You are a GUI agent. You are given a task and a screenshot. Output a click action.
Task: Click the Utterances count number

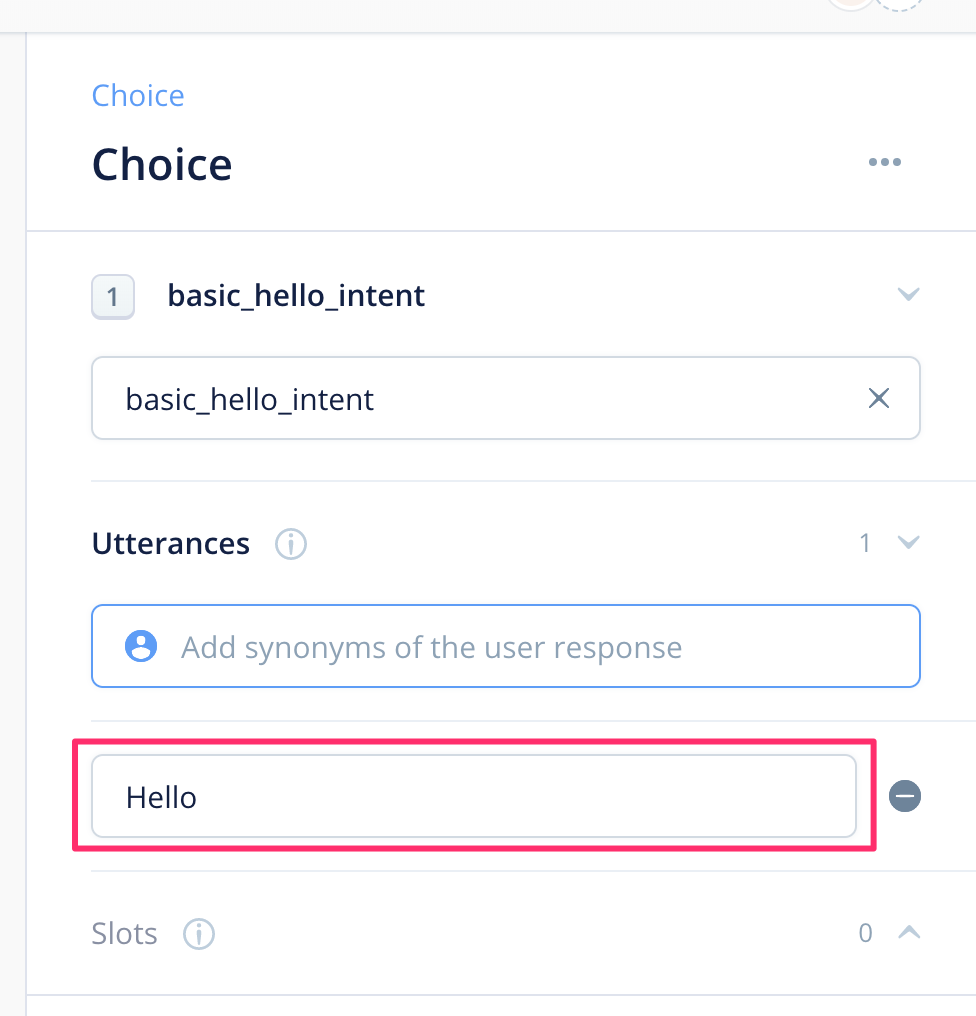pos(865,543)
